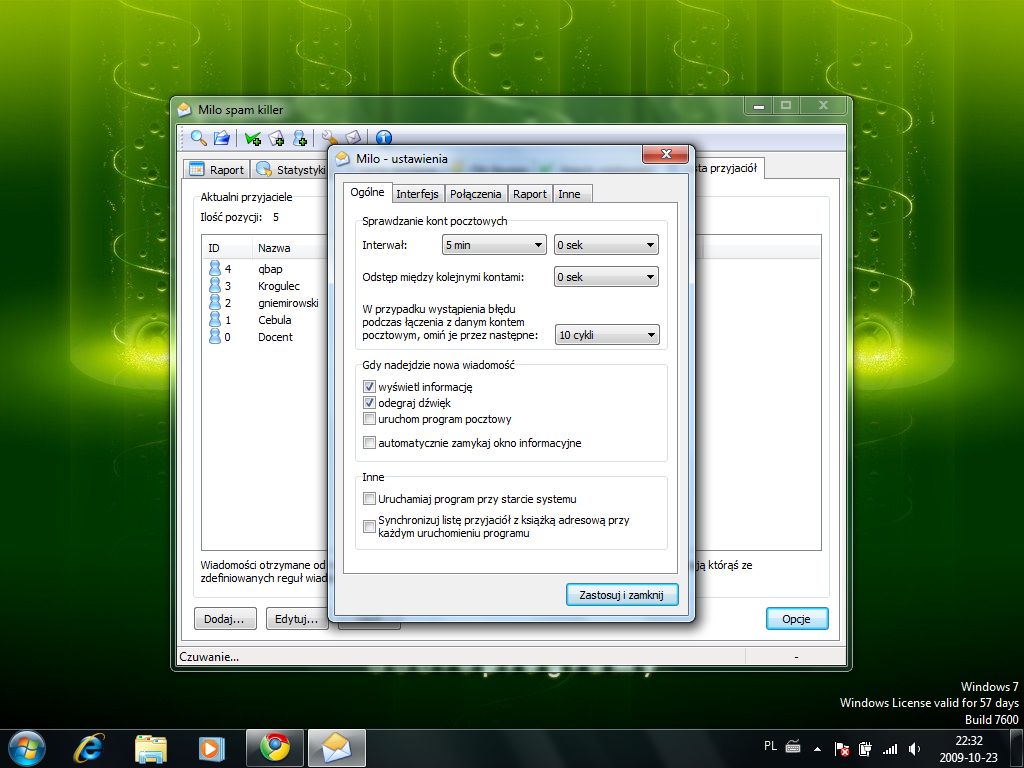
Task: Switch to the Połączenia tab
Action: click(x=475, y=194)
